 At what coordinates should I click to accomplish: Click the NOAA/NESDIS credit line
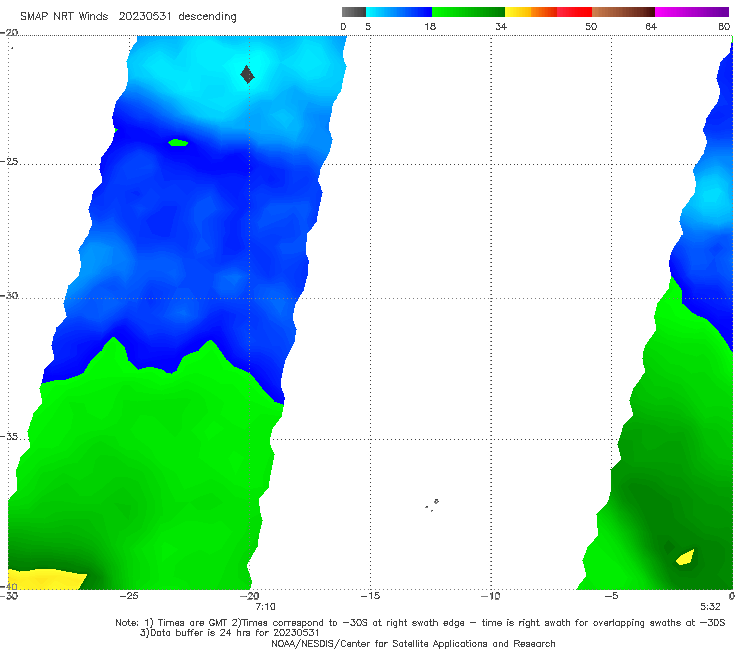(x=413, y=643)
